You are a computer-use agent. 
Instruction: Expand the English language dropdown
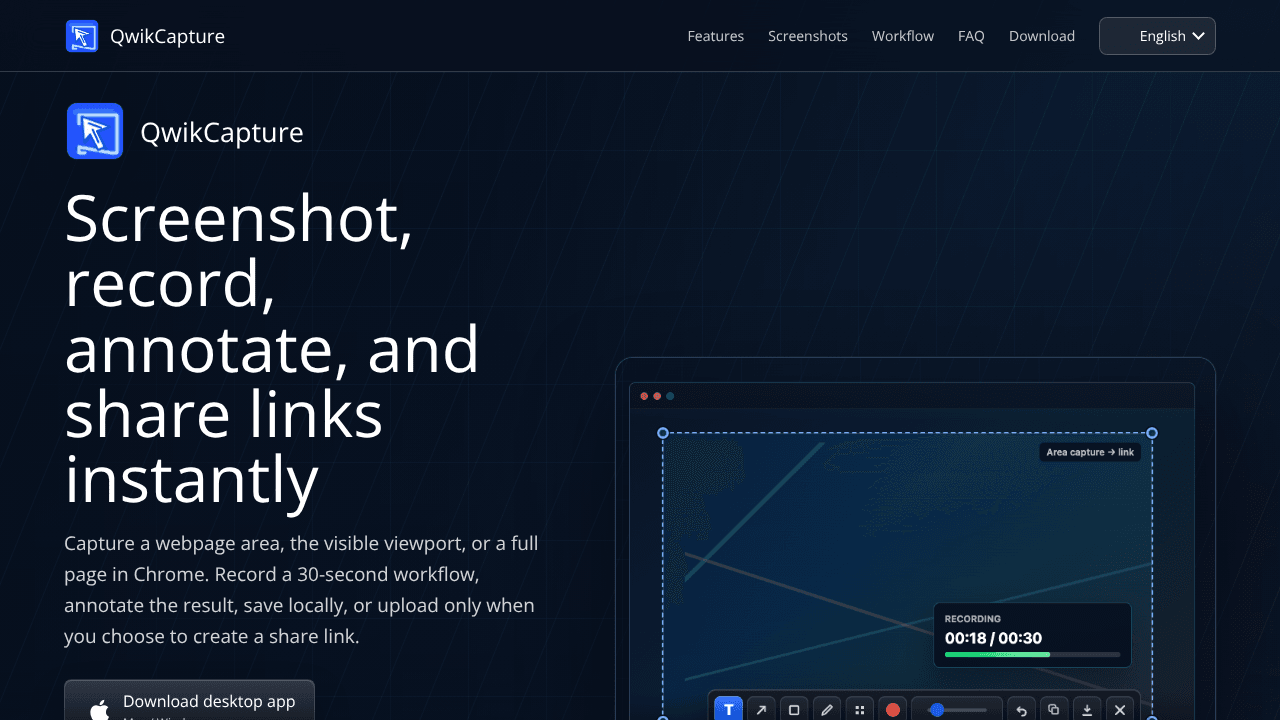click(1157, 36)
